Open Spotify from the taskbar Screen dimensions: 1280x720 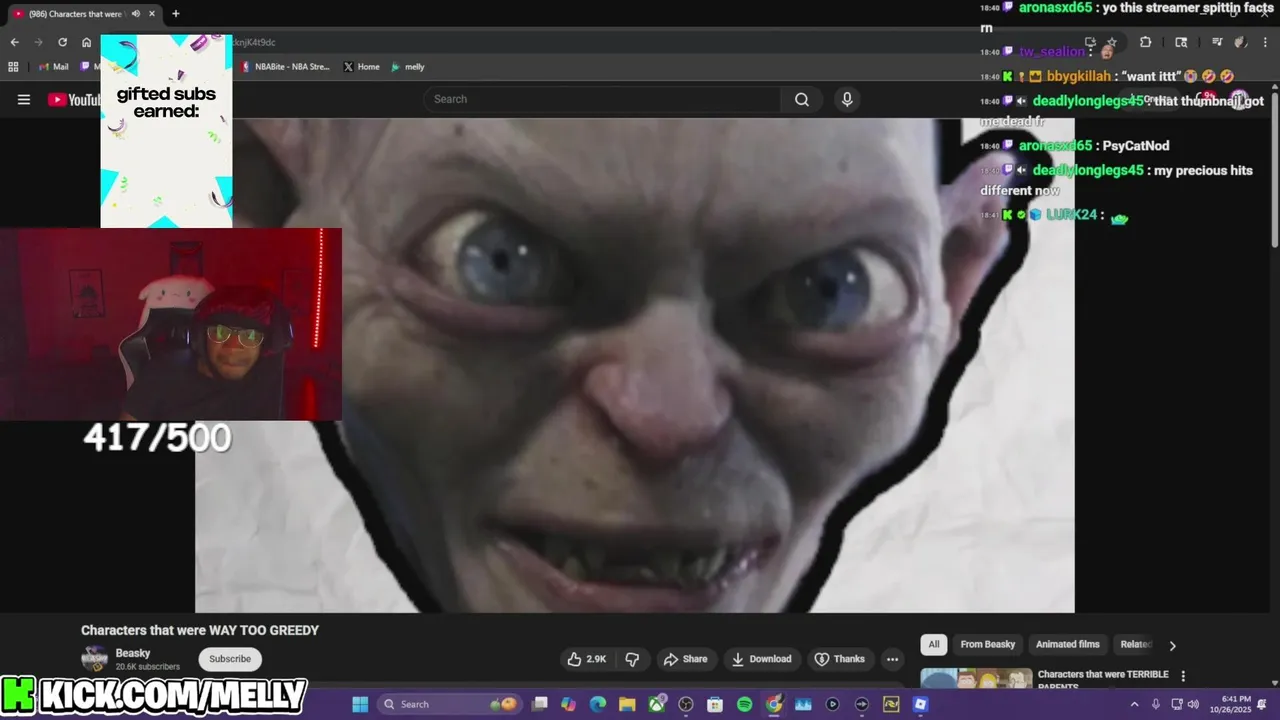pos(744,704)
